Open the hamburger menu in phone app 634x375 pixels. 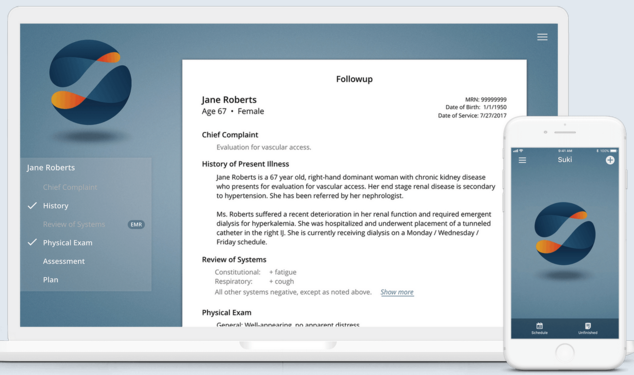click(522, 160)
